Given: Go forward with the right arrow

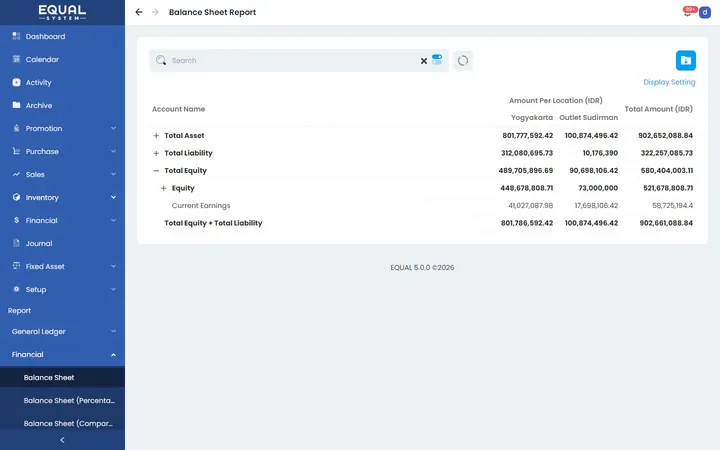Looking at the screenshot, I should 155,12.
